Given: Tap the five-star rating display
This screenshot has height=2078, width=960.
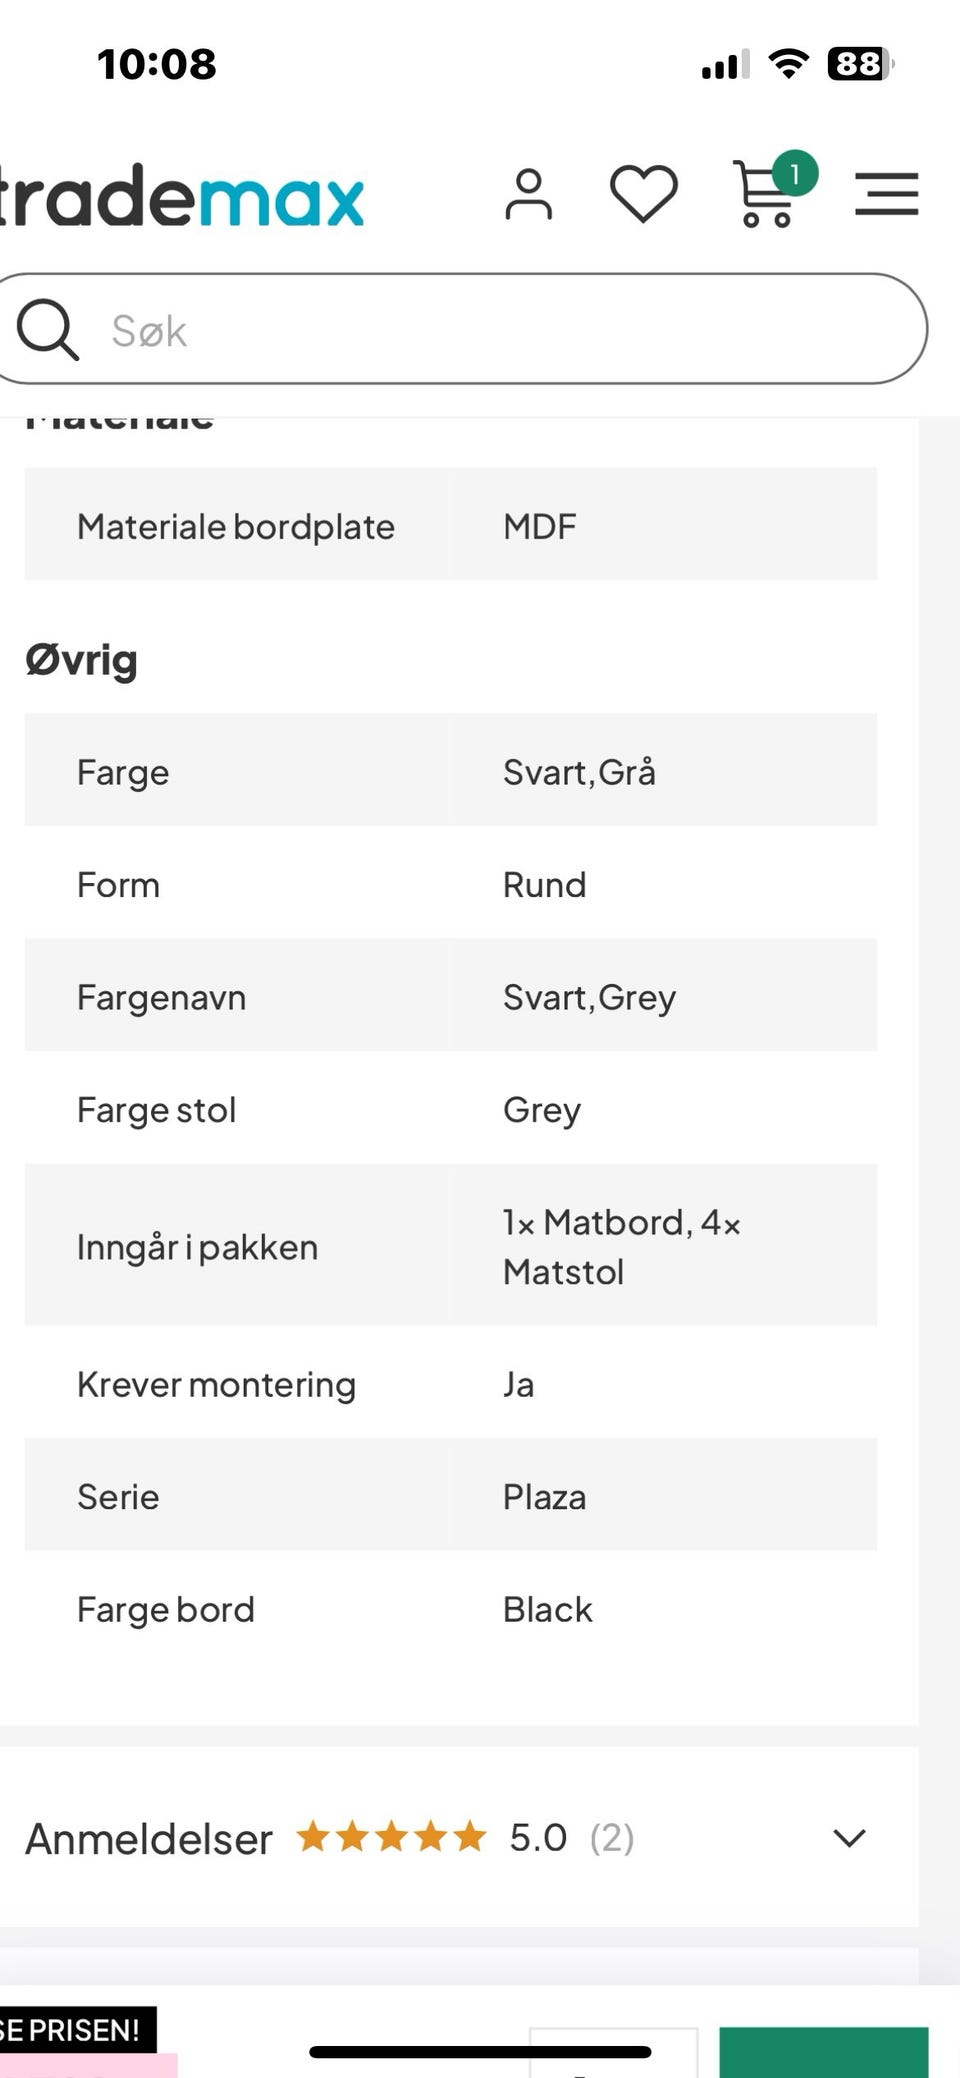Looking at the screenshot, I should (x=391, y=1837).
